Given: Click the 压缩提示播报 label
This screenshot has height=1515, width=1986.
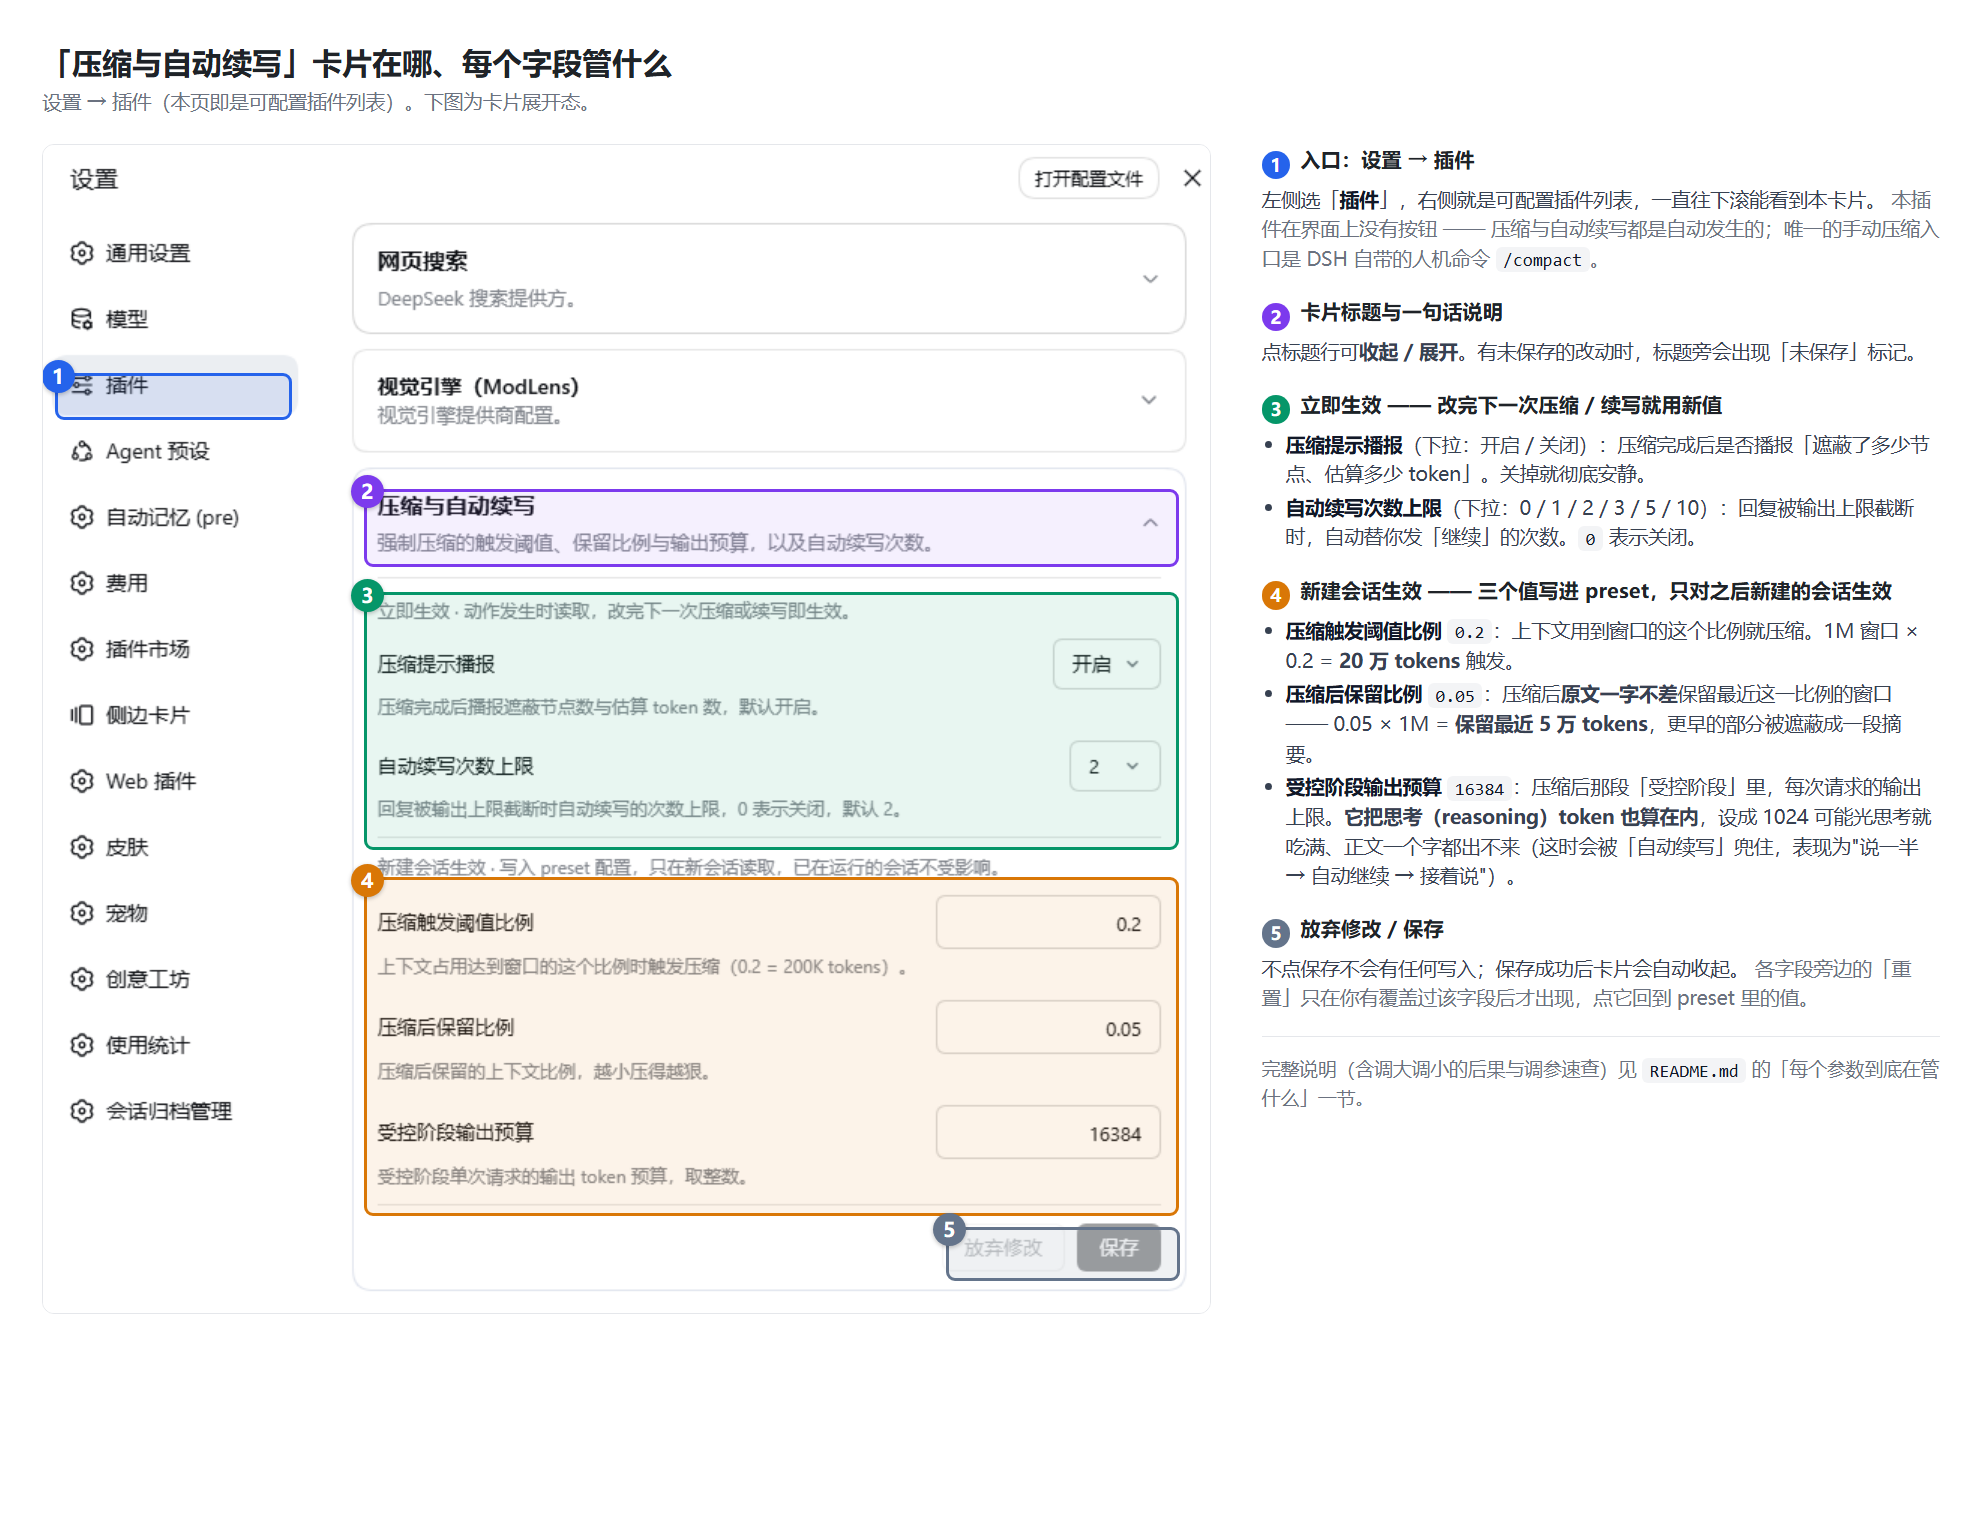Looking at the screenshot, I should pos(436,664).
